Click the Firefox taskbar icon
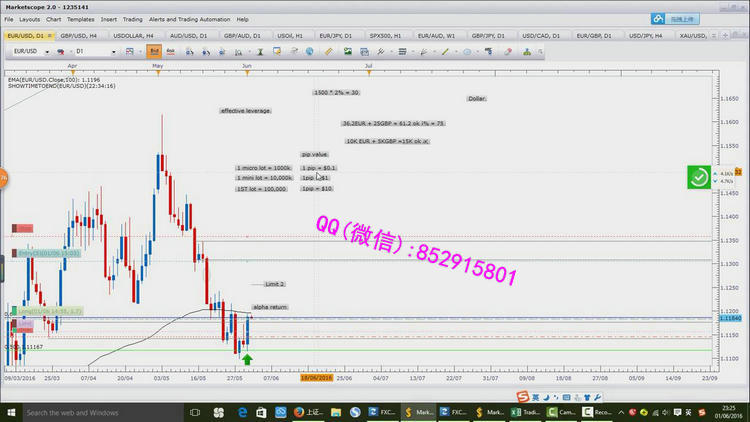 tap(298, 412)
